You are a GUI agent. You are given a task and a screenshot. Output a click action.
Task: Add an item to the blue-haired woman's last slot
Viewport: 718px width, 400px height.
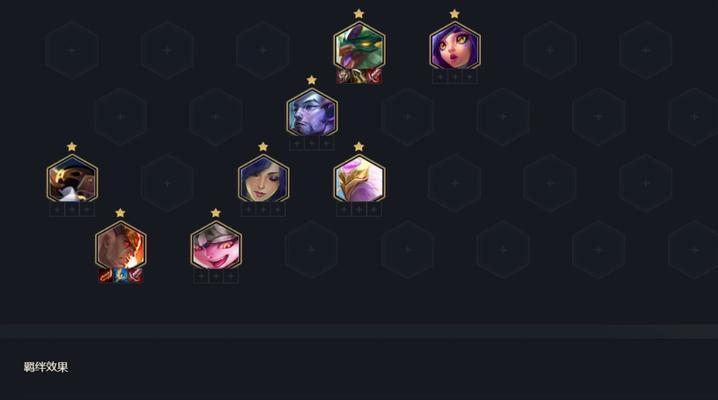coord(278,210)
